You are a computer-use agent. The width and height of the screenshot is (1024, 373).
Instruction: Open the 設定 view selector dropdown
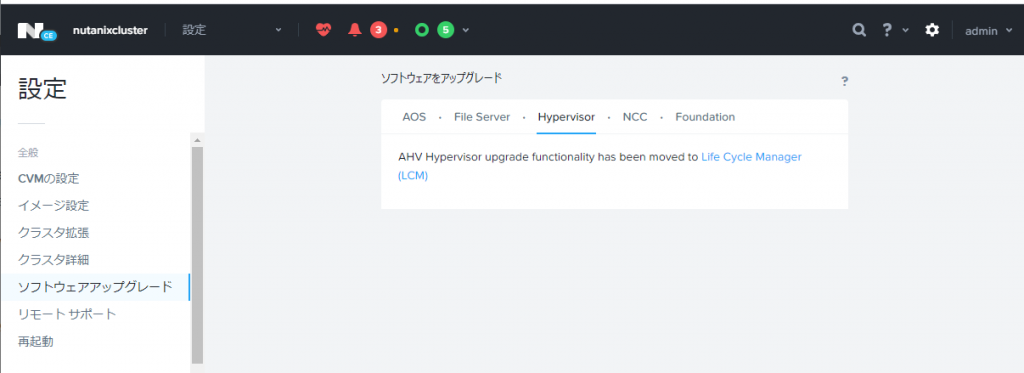click(232, 30)
